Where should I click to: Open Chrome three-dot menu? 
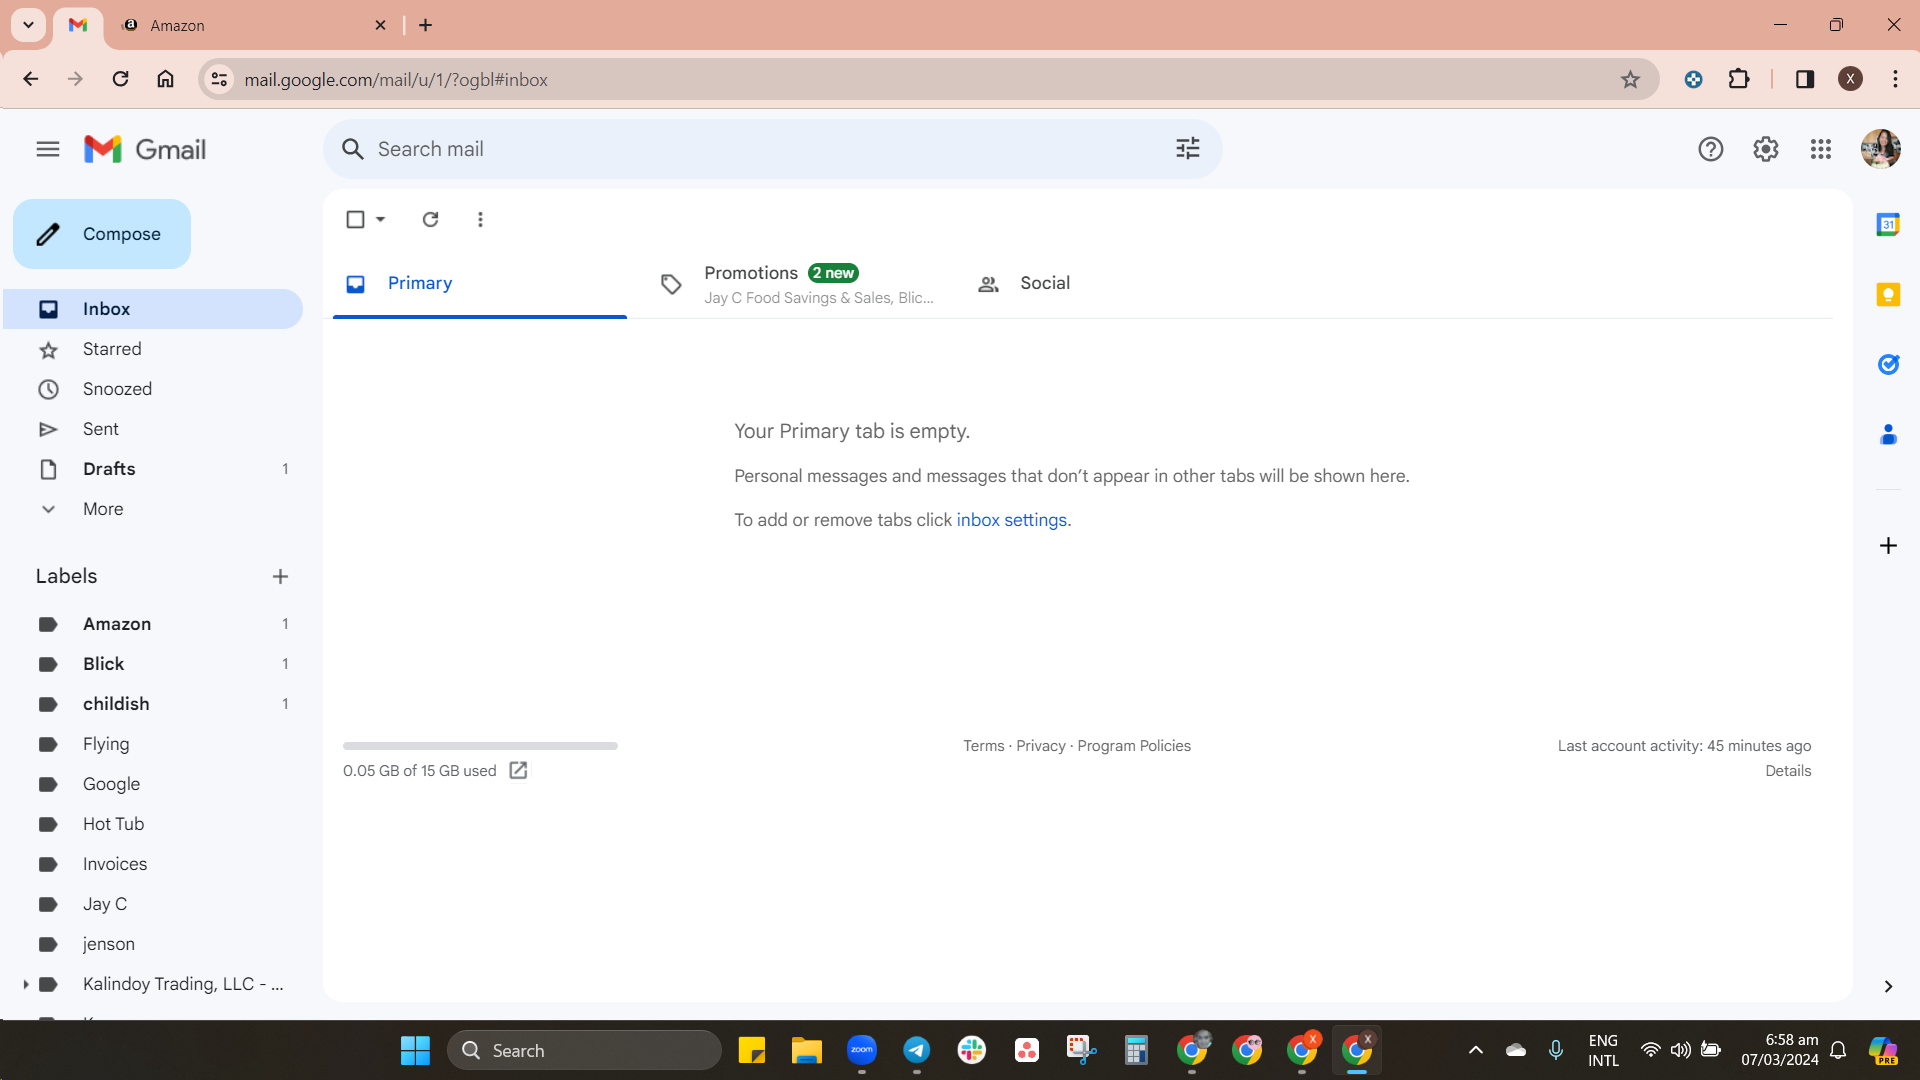coord(1895,79)
